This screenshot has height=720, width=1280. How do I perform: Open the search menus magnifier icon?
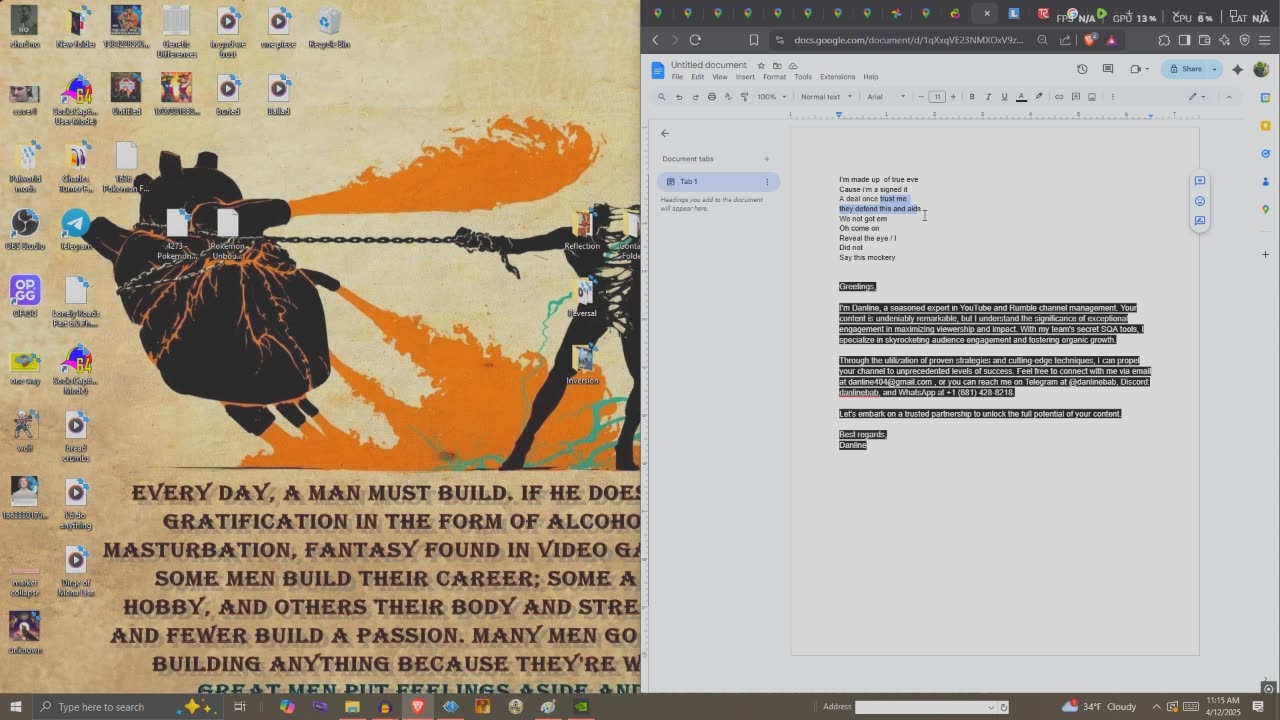pyautogui.click(x=661, y=97)
